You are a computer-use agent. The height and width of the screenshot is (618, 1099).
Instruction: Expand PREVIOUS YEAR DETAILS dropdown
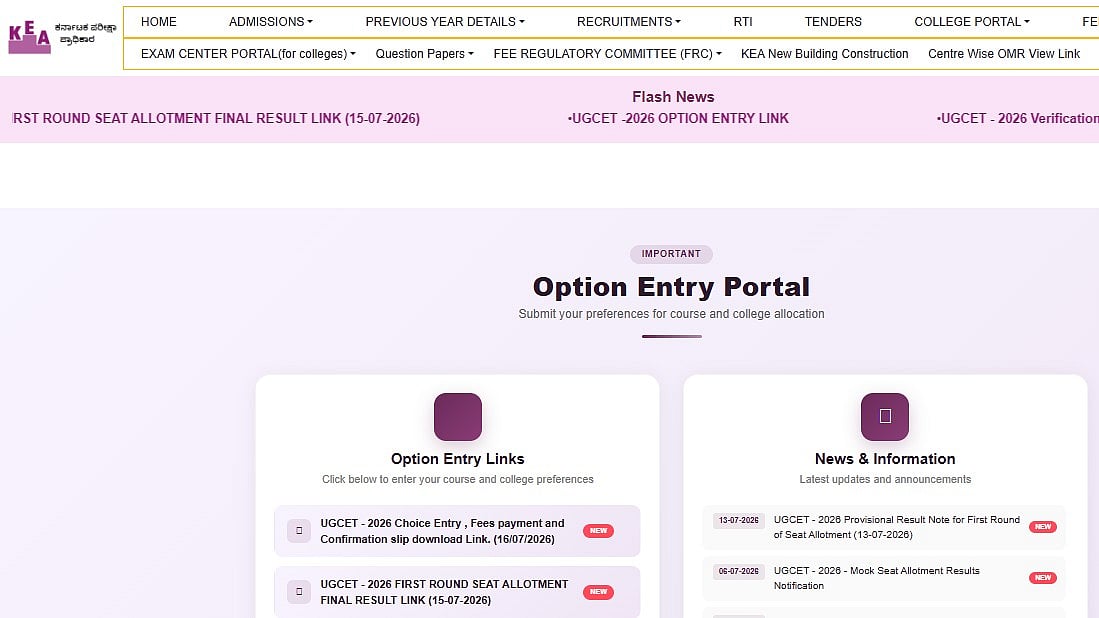coord(444,22)
